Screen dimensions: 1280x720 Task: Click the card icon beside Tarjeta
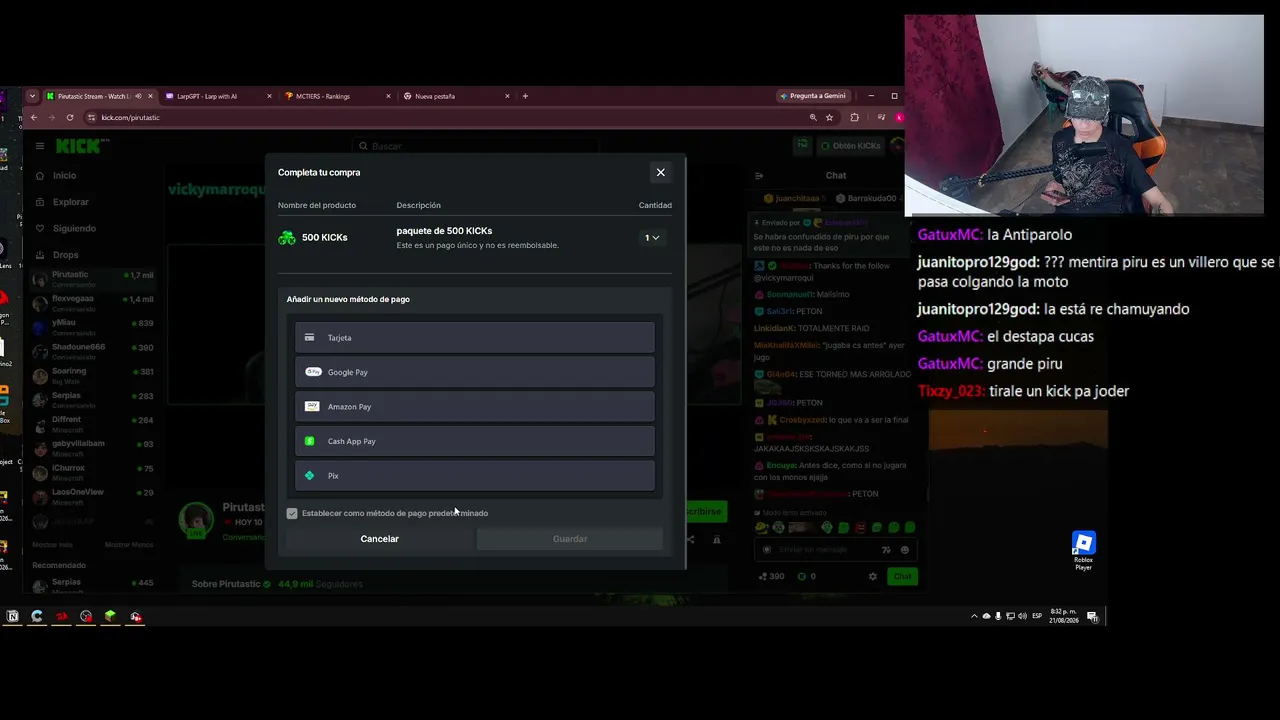tap(310, 338)
